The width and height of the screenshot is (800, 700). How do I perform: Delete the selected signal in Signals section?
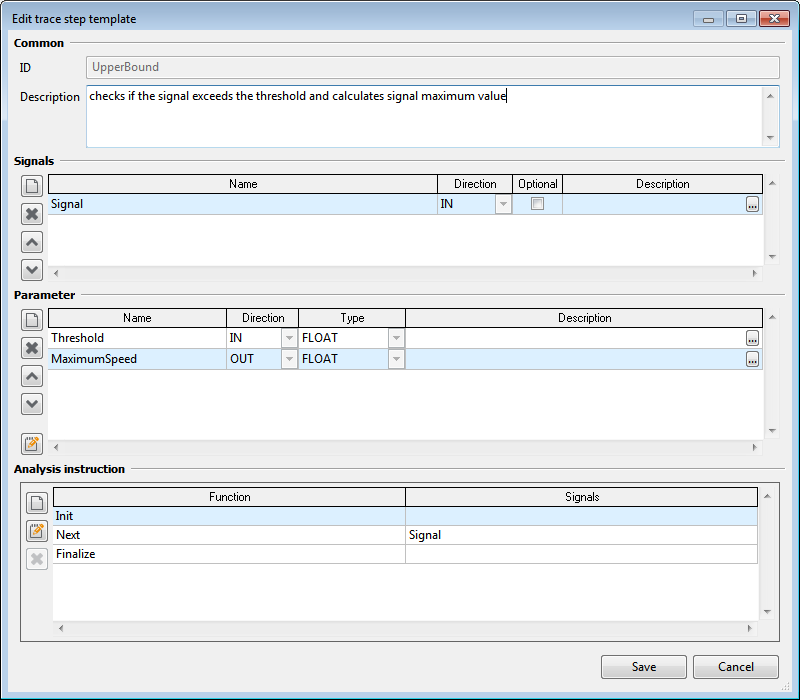coord(32,214)
